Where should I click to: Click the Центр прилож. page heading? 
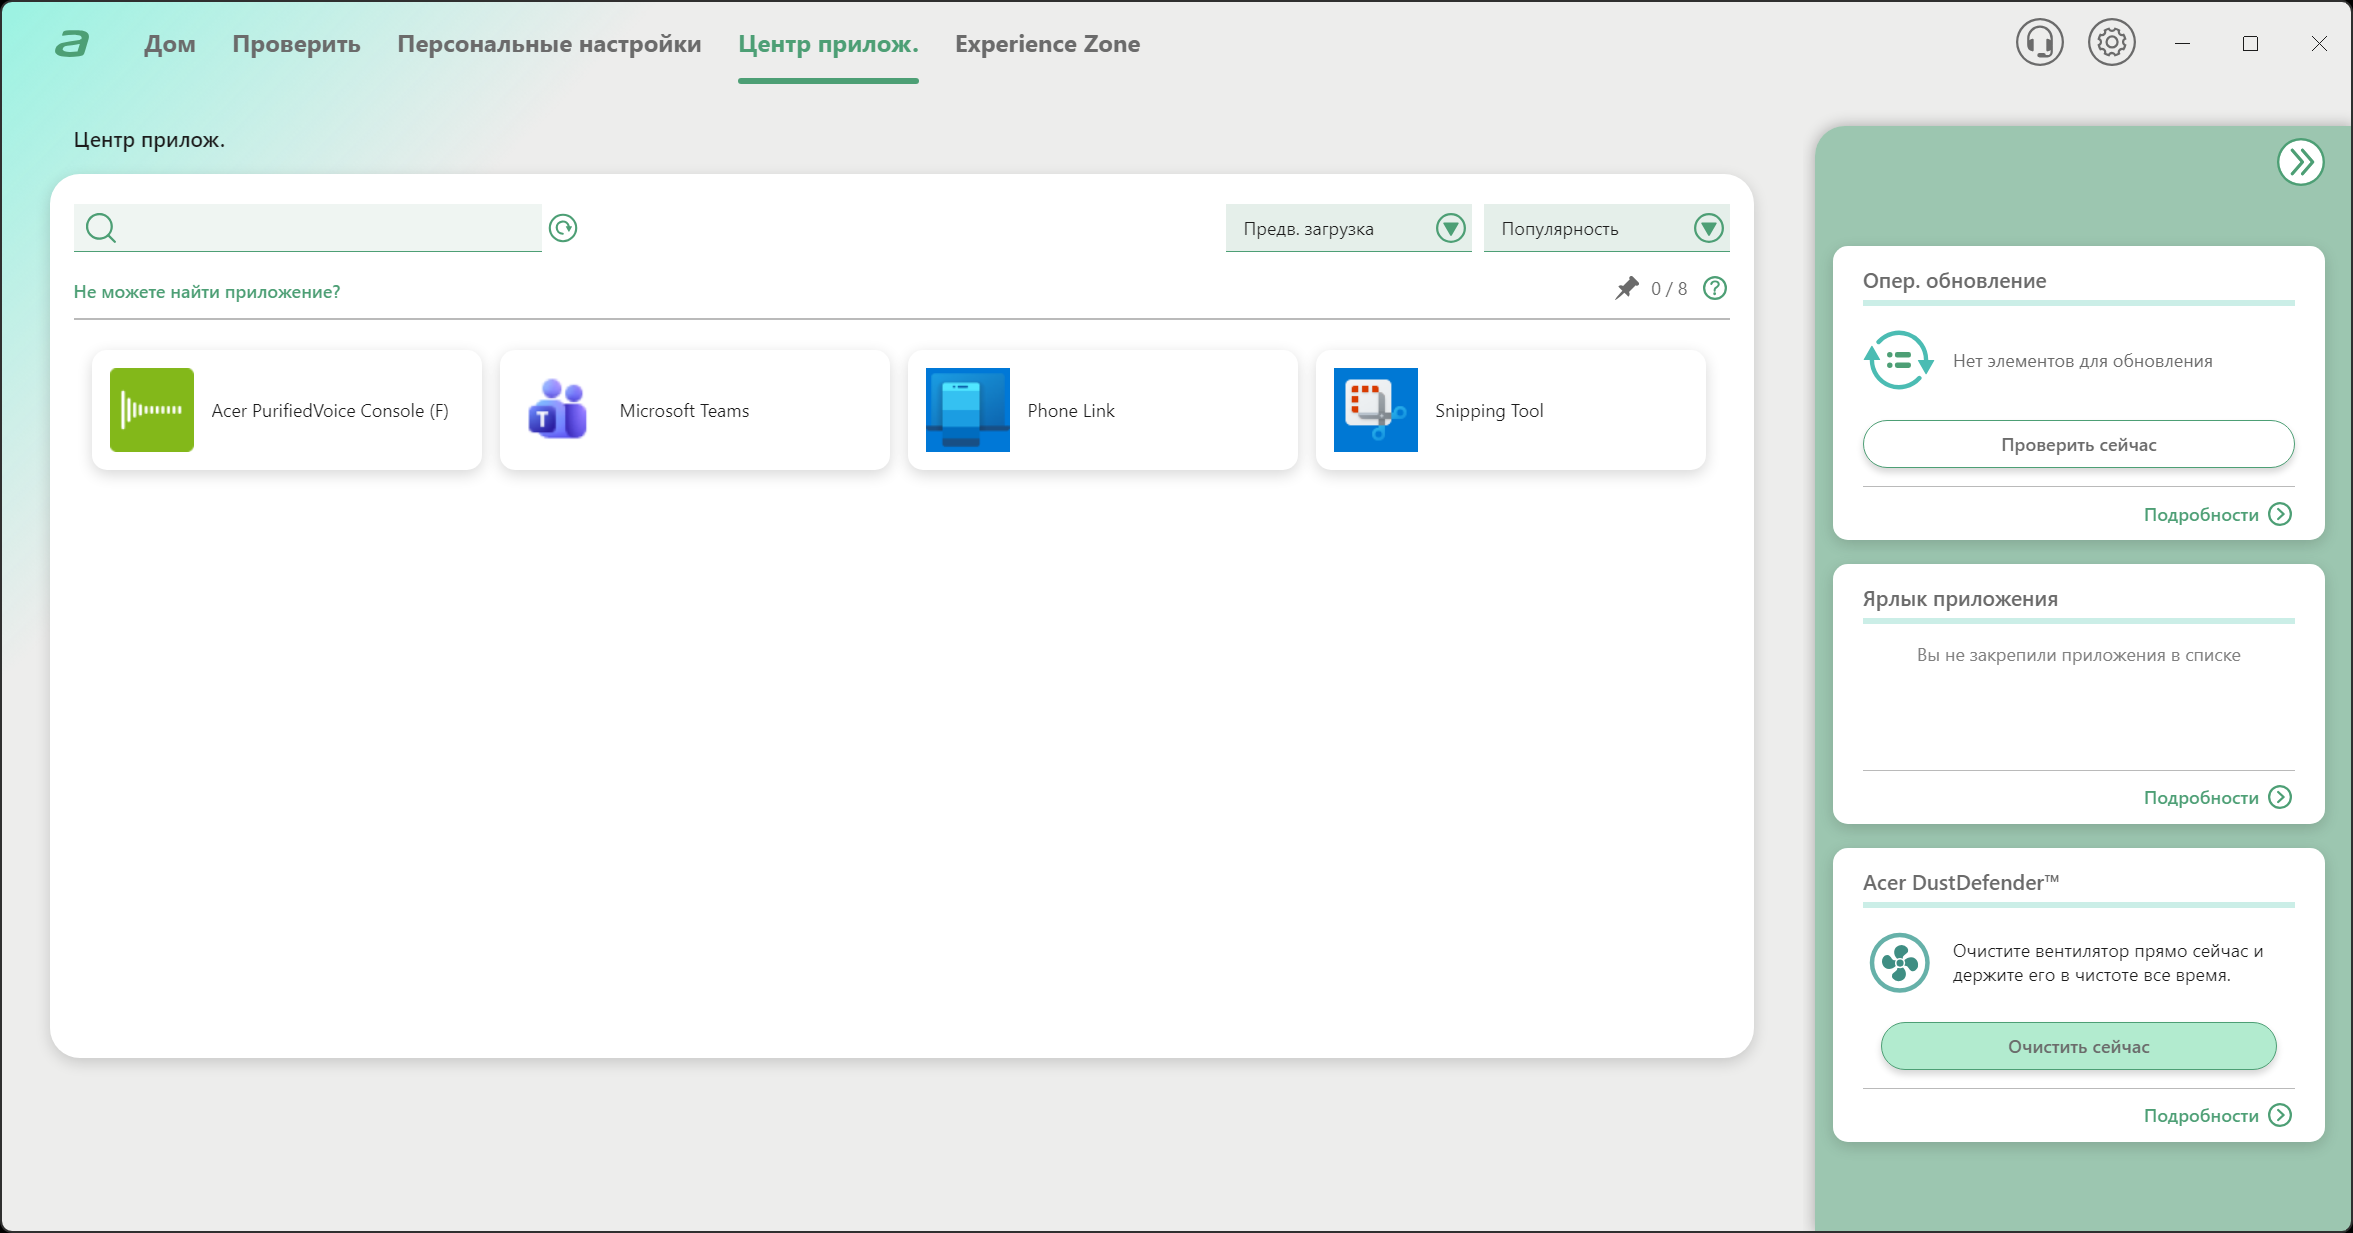(x=149, y=140)
